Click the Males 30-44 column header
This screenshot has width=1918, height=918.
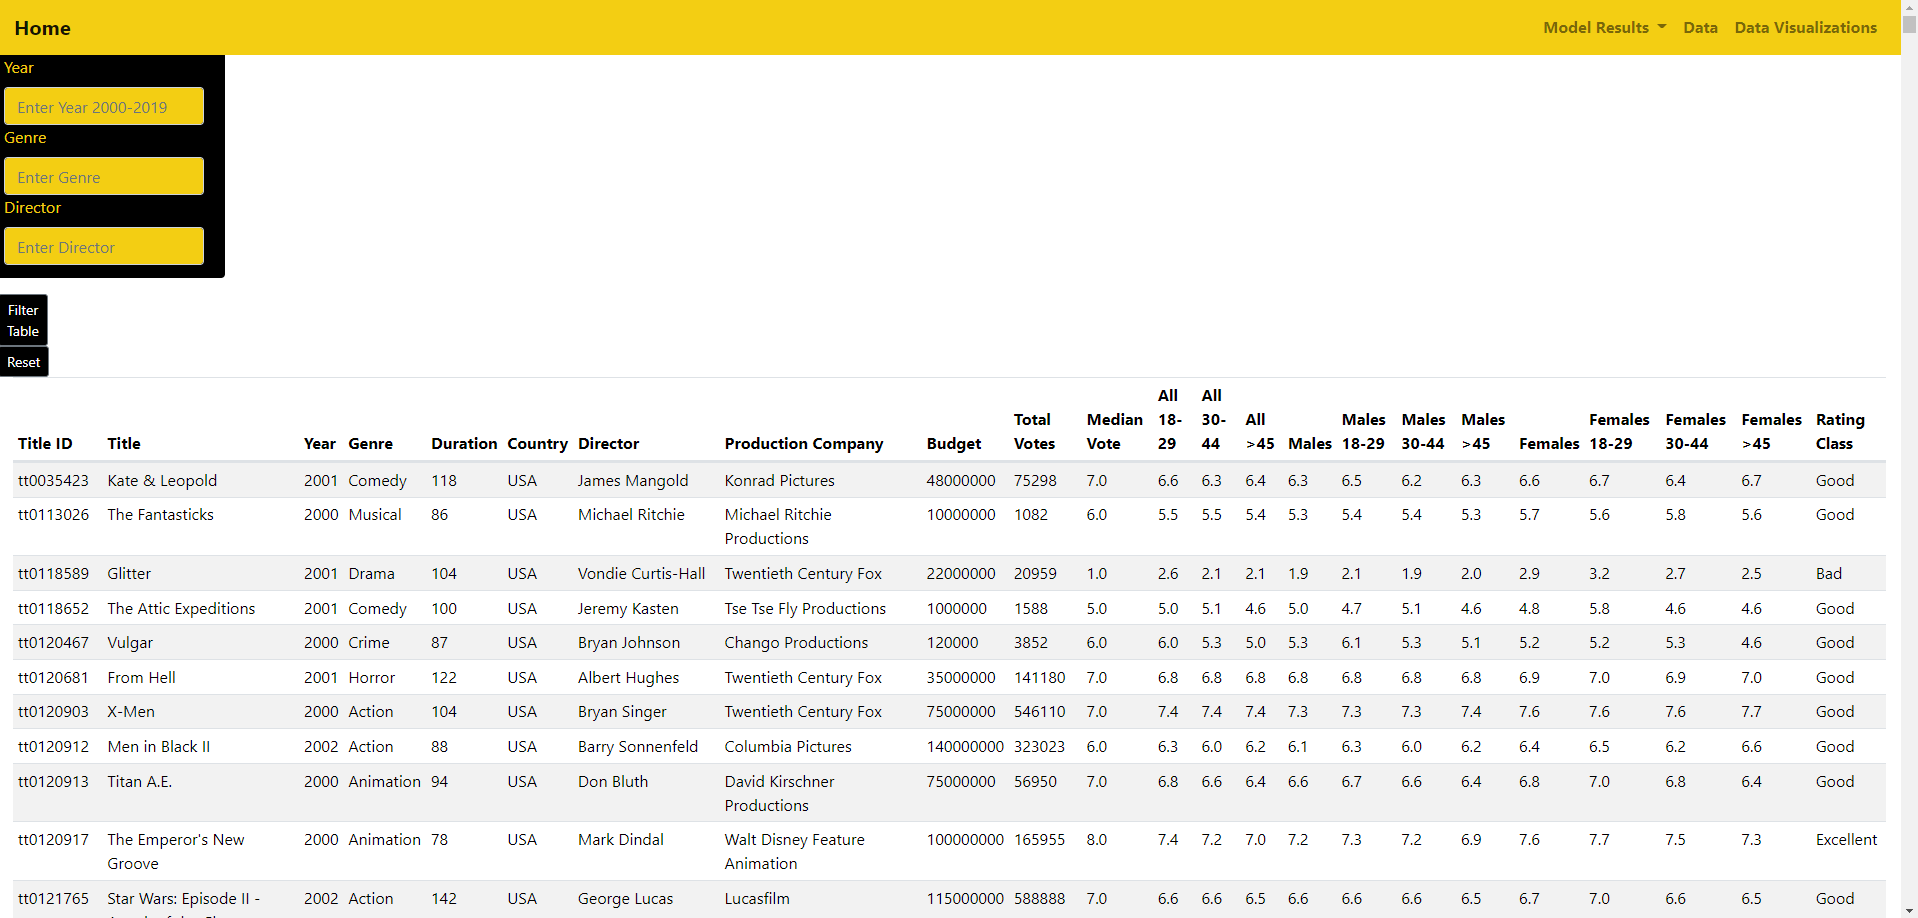(1423, 431)
